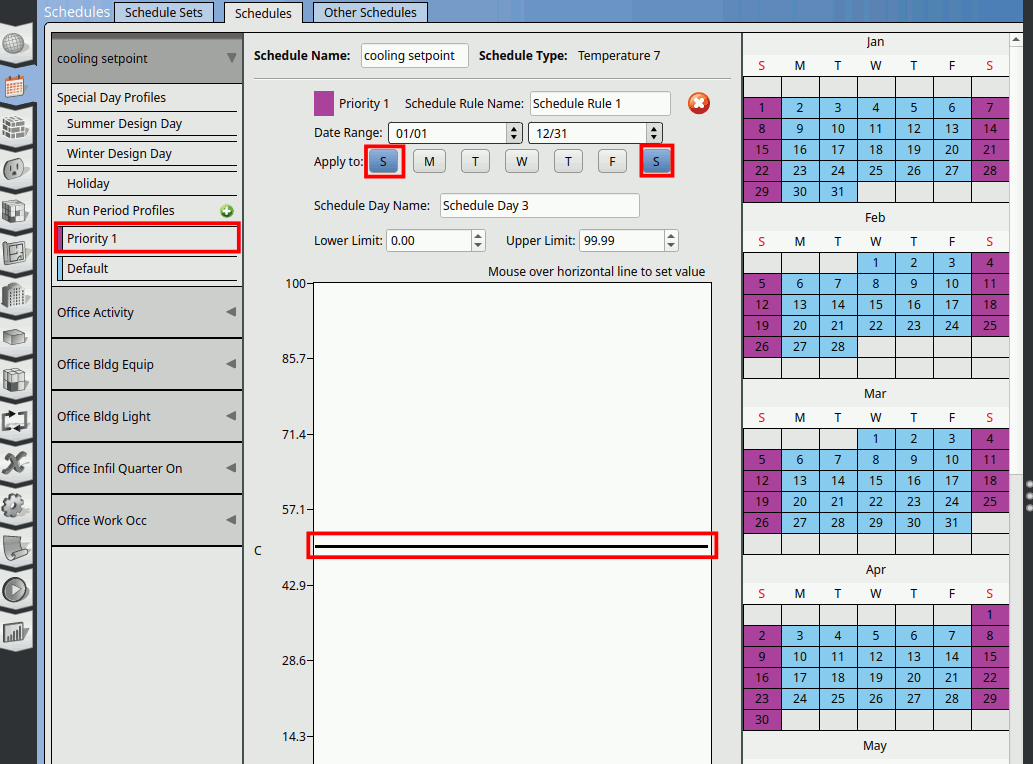Open Constructions brick wall icon tab
The height and width of the screenshot is (764, 1033).
14,128
